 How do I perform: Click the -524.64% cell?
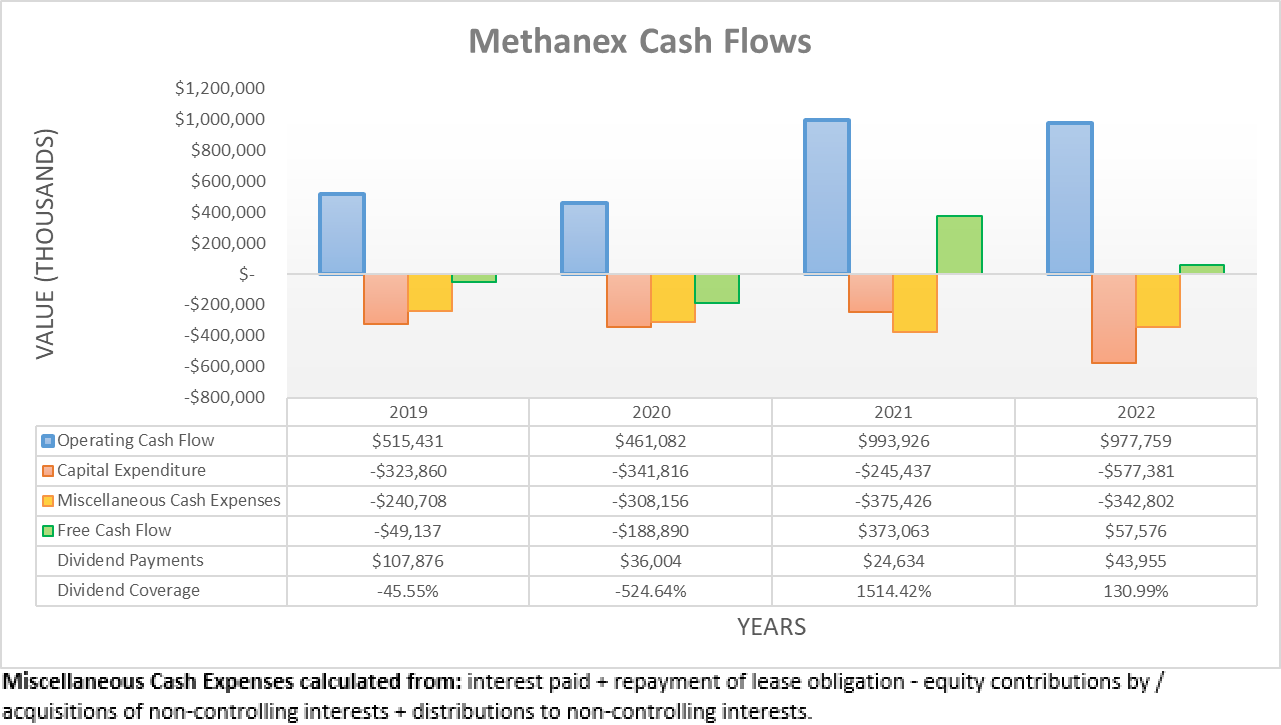[x=650, y=591]
